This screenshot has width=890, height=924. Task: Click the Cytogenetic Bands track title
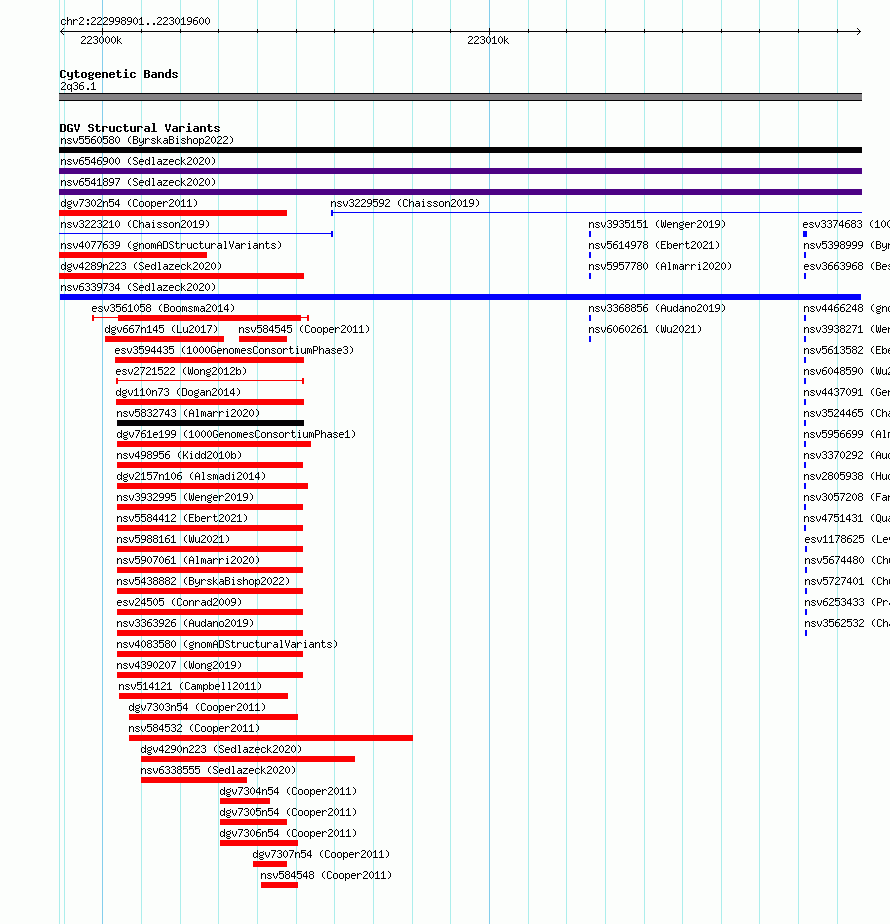pos(118,74)
